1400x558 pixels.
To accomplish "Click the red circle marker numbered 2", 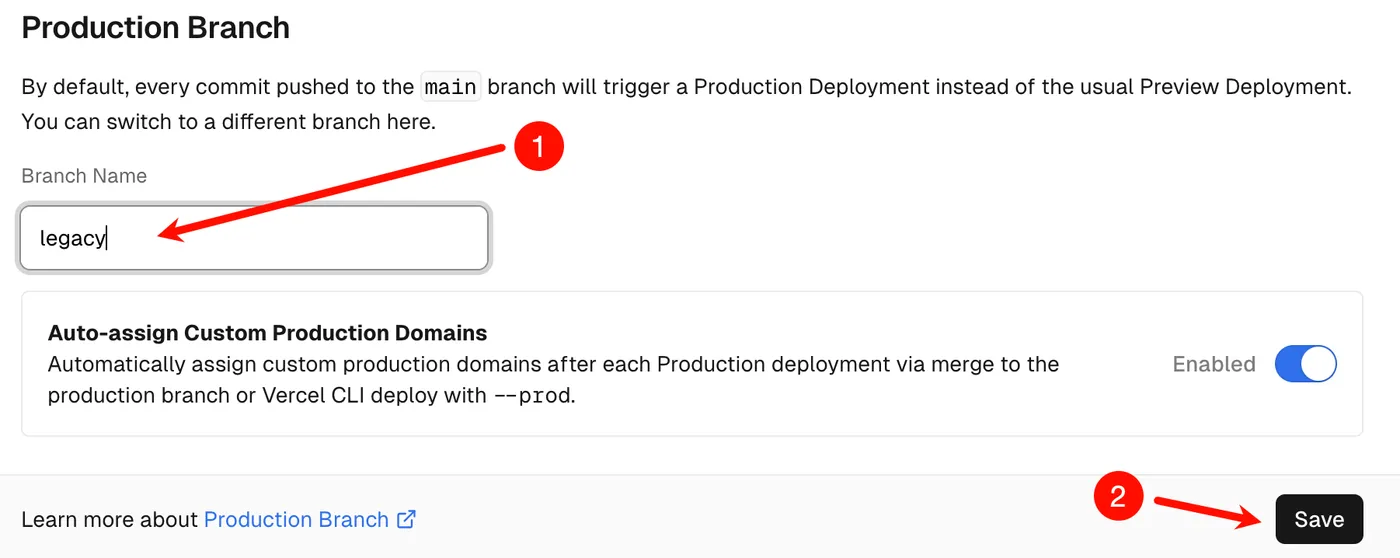I will tap(1119, 497).
